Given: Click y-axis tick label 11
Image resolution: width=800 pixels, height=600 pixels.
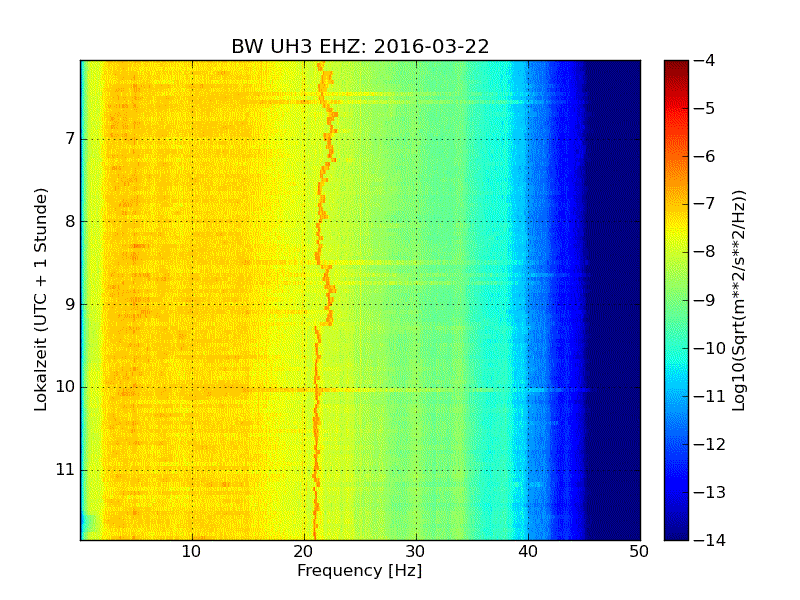Looking at the screenshot, I should [x=65, y=469].
